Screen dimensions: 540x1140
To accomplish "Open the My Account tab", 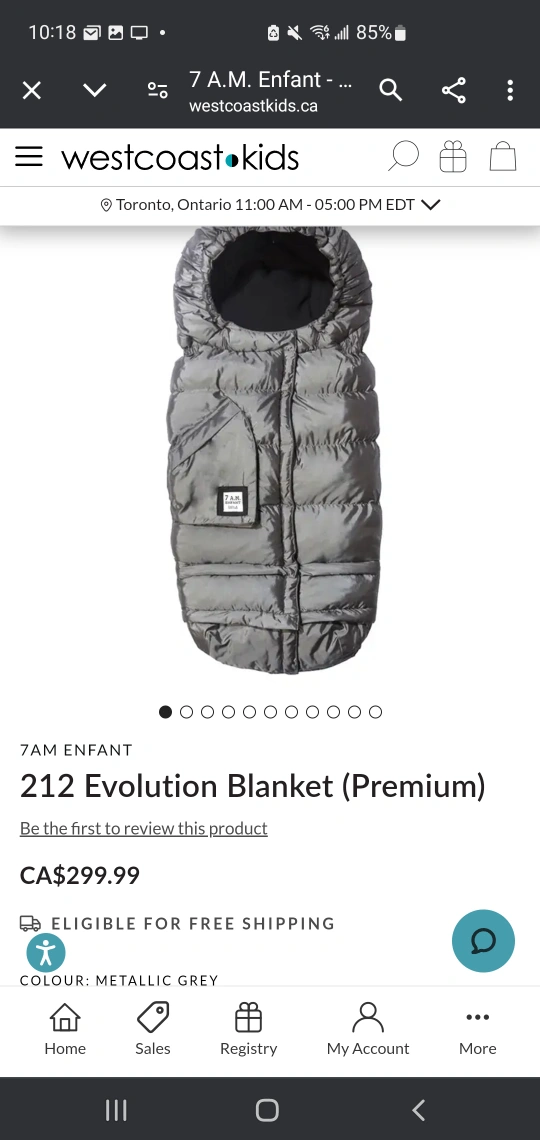I will 368,1029.
